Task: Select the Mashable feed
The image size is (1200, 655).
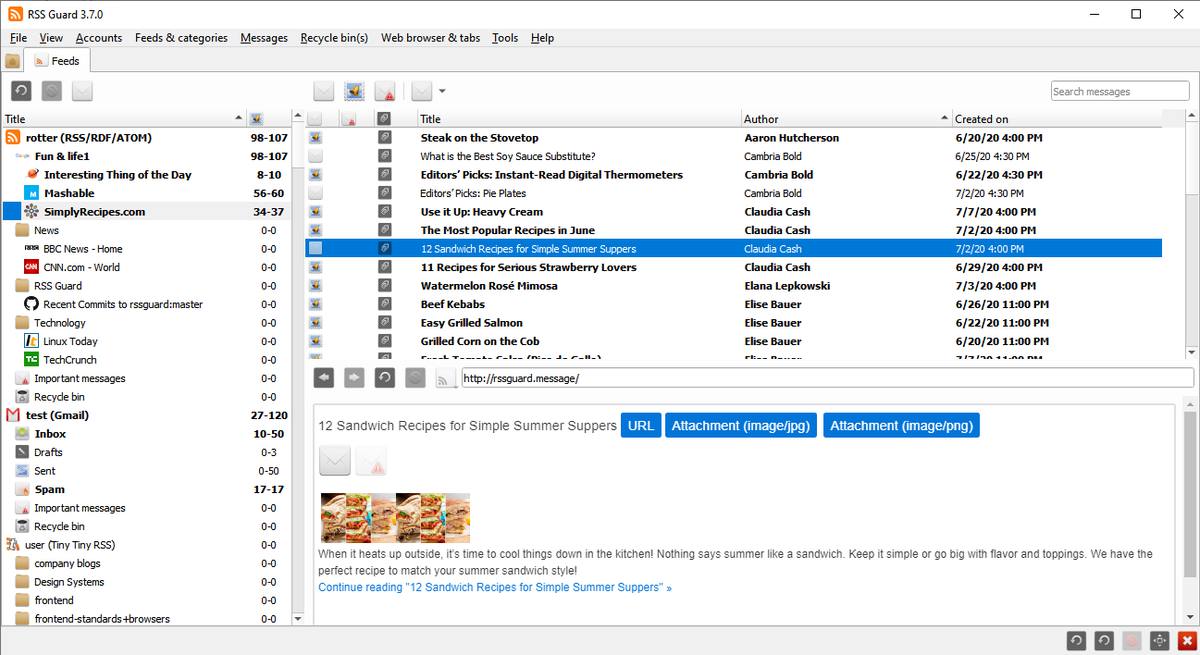Action: pyautogui.click(x=69, y=193)
